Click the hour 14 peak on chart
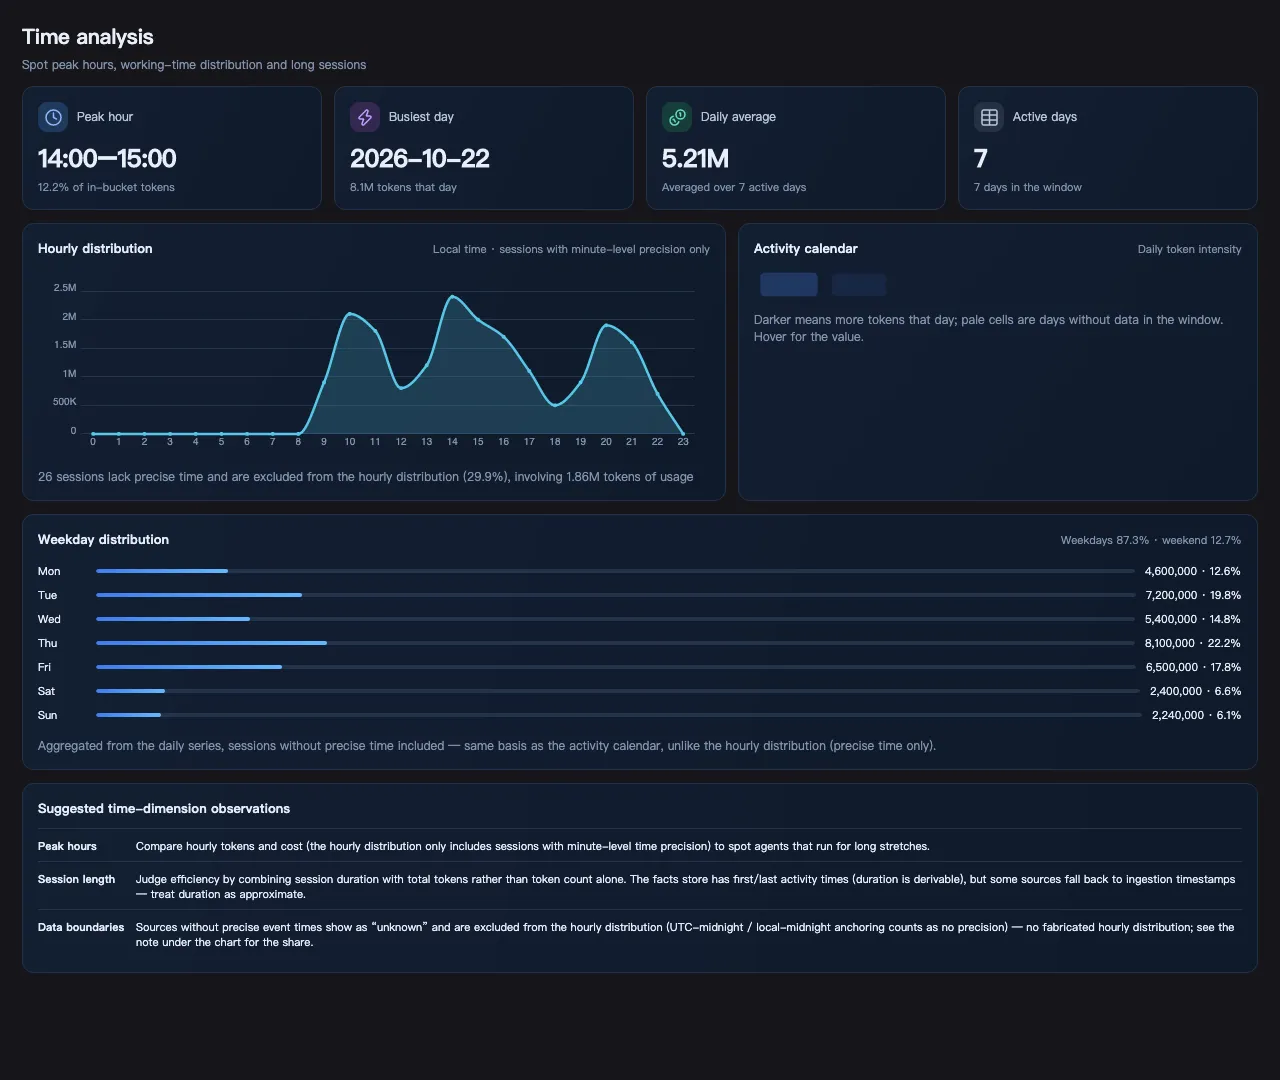The image size is (1280, 1080). click(x=452, y=297)
